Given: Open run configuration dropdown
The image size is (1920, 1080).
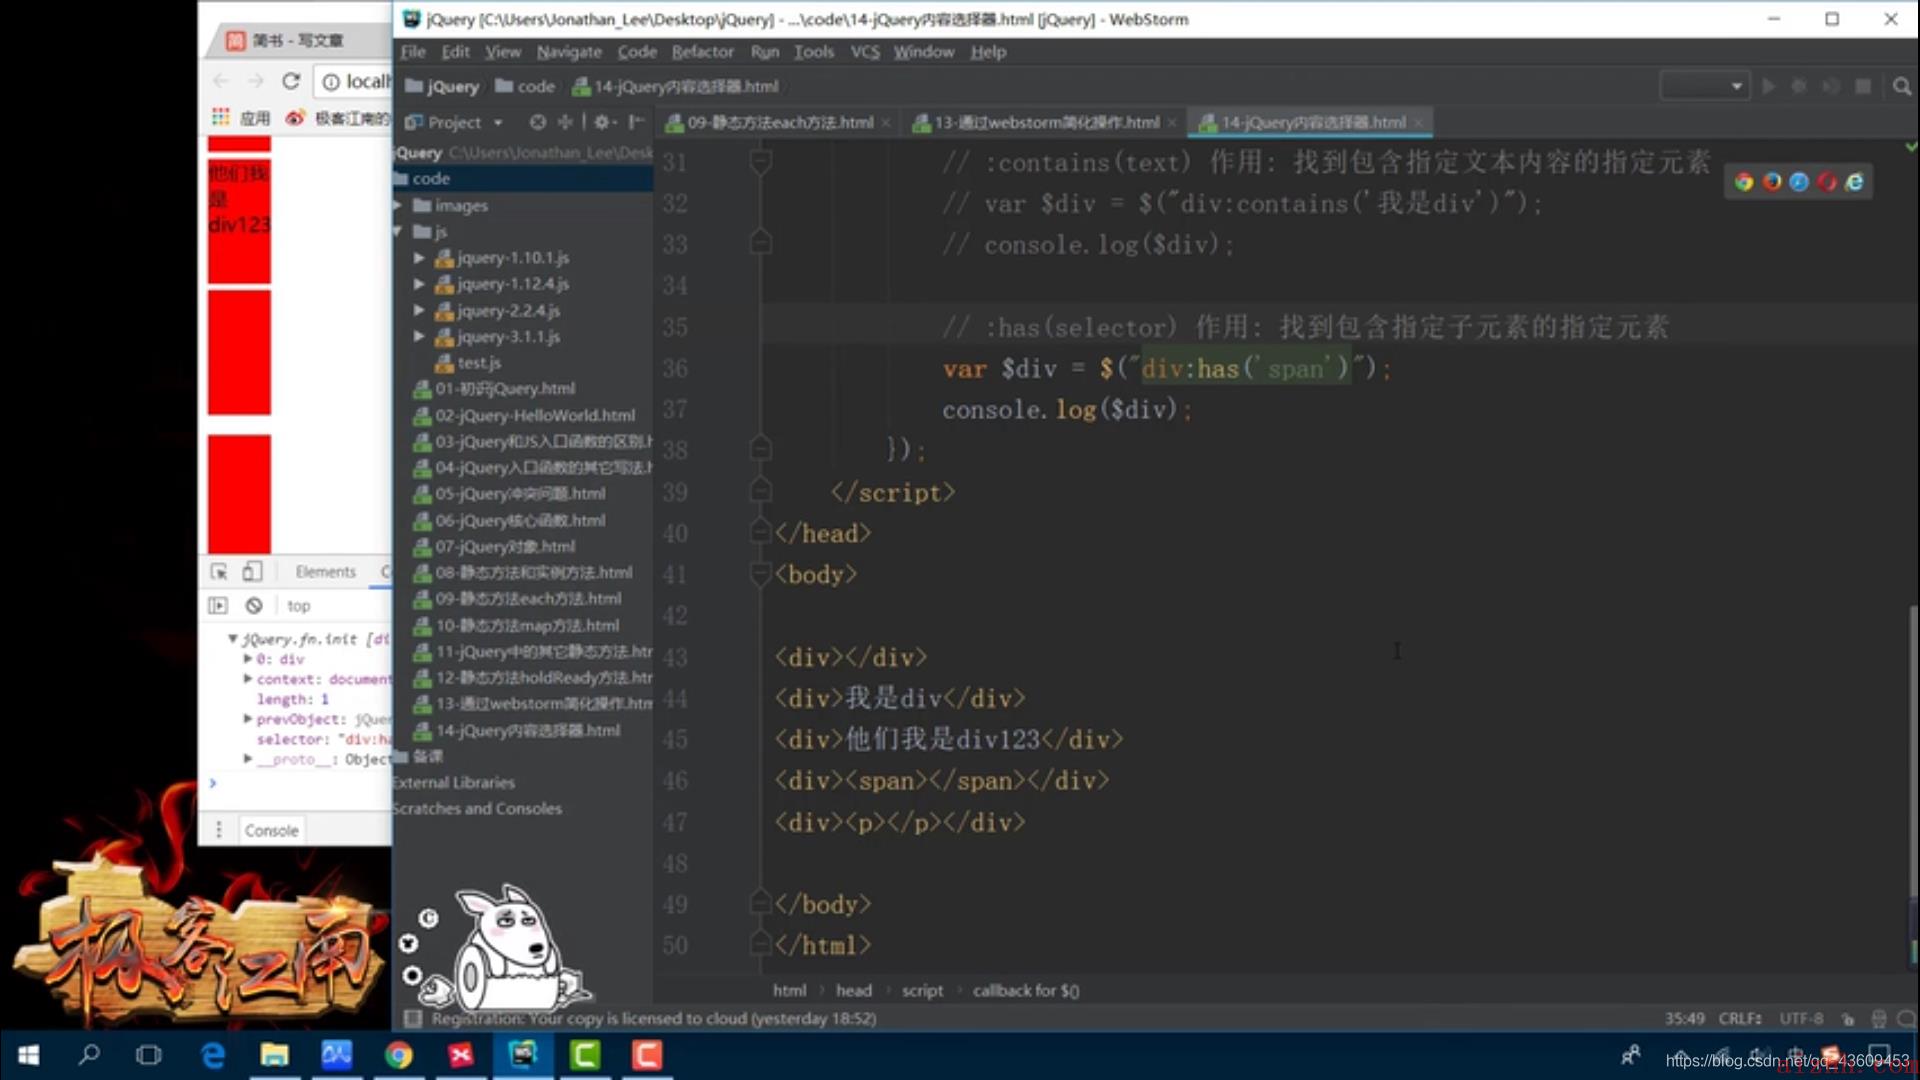Looking at the screenshot, I should coord(1704,86).
